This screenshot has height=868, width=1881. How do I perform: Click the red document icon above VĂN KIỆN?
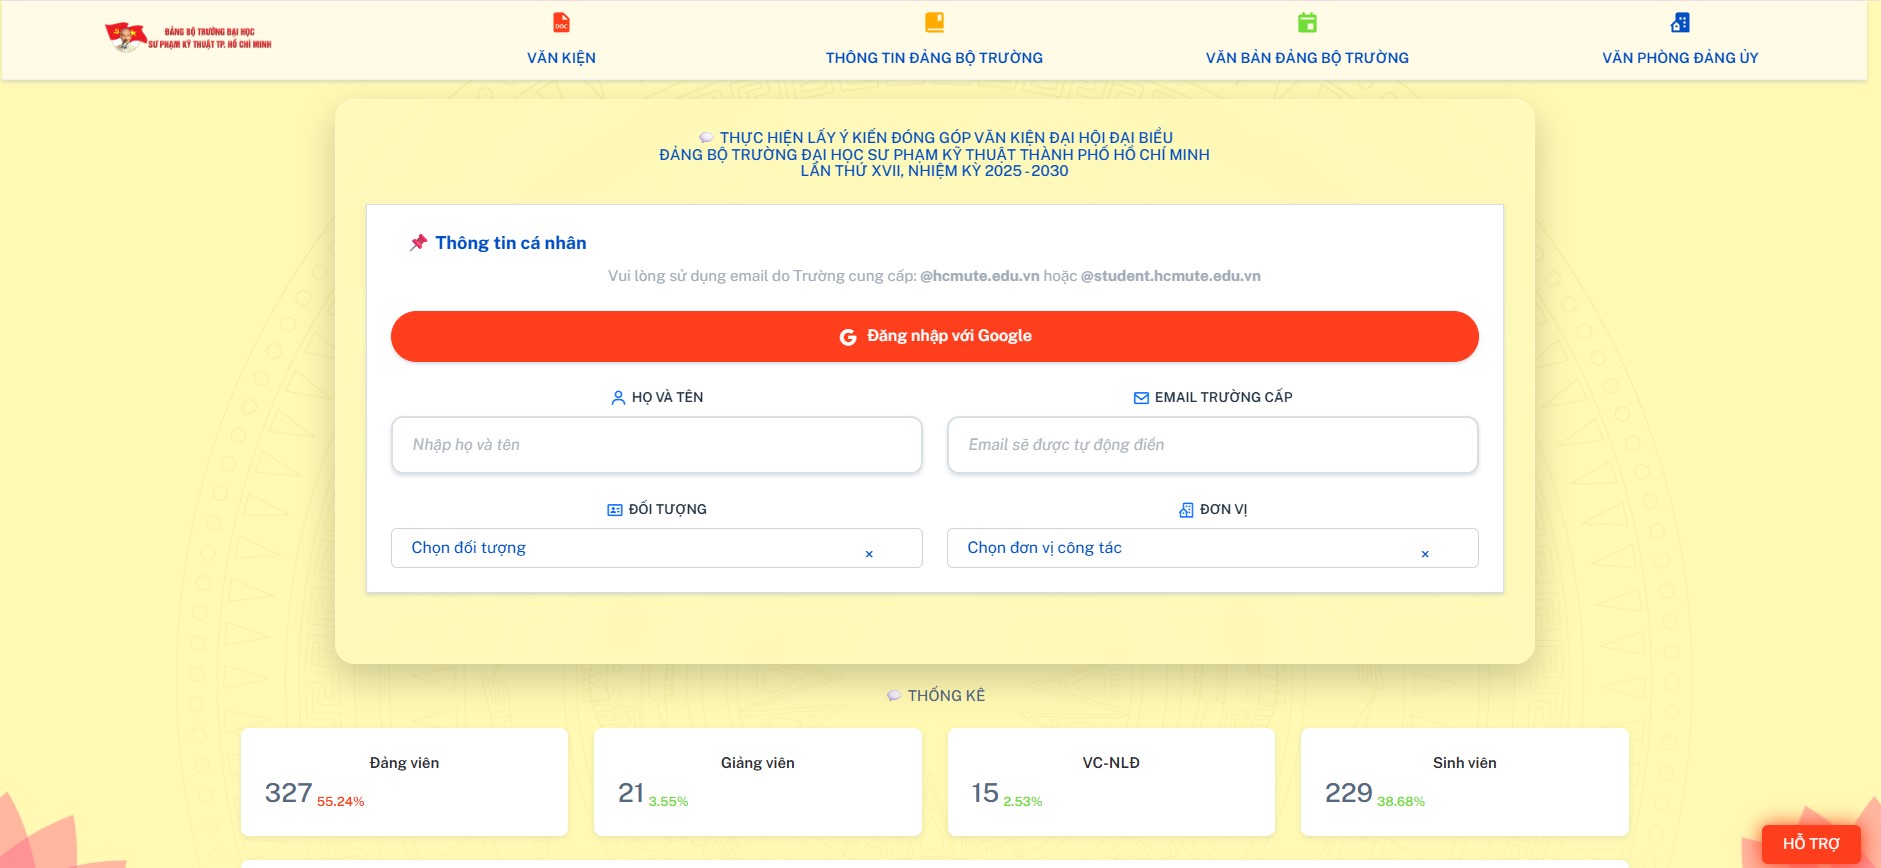[x=561, y=22]
